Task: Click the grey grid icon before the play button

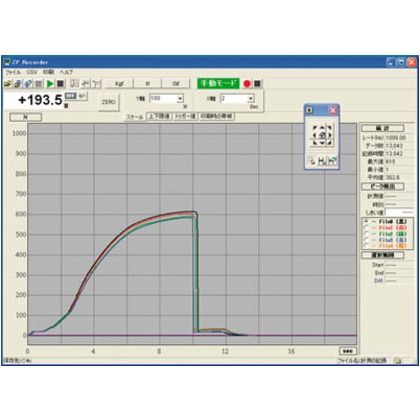Action: (39, 83)
